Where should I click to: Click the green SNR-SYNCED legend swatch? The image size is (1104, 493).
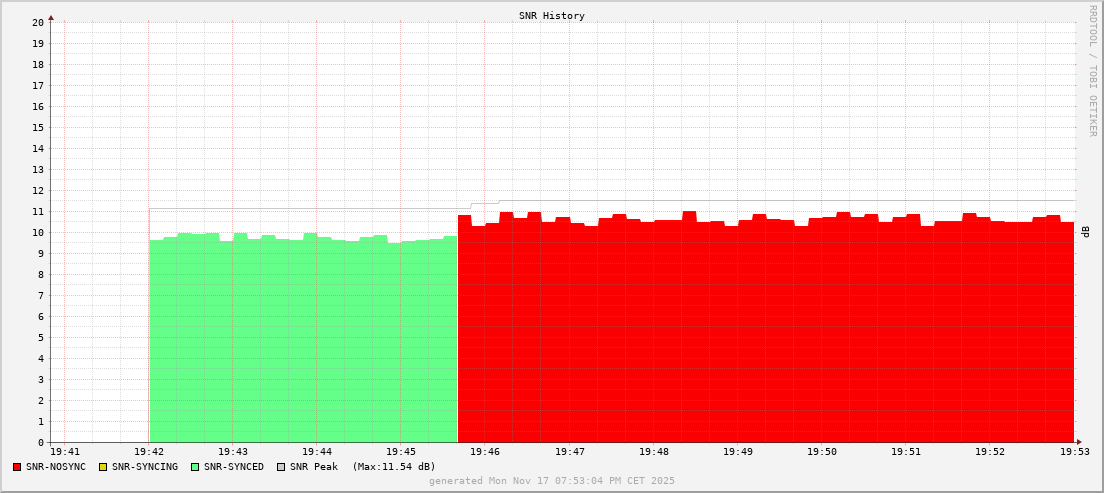[x=195, y=467]
